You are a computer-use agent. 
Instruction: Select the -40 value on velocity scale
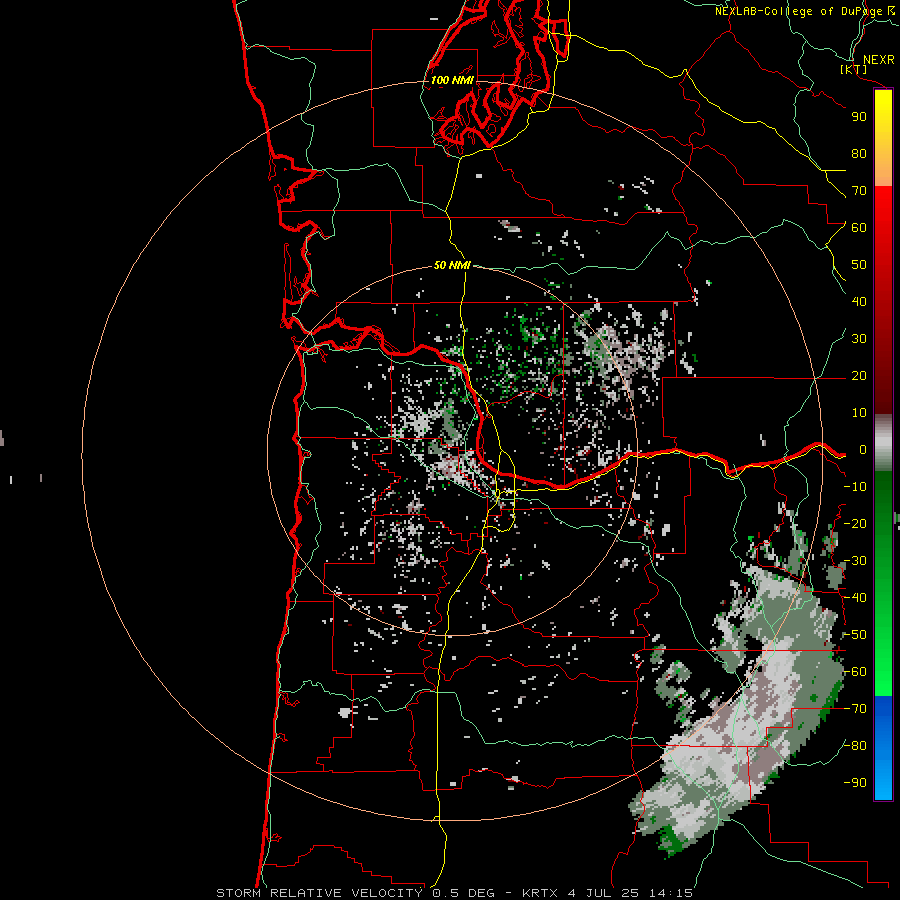click(855, 598)
